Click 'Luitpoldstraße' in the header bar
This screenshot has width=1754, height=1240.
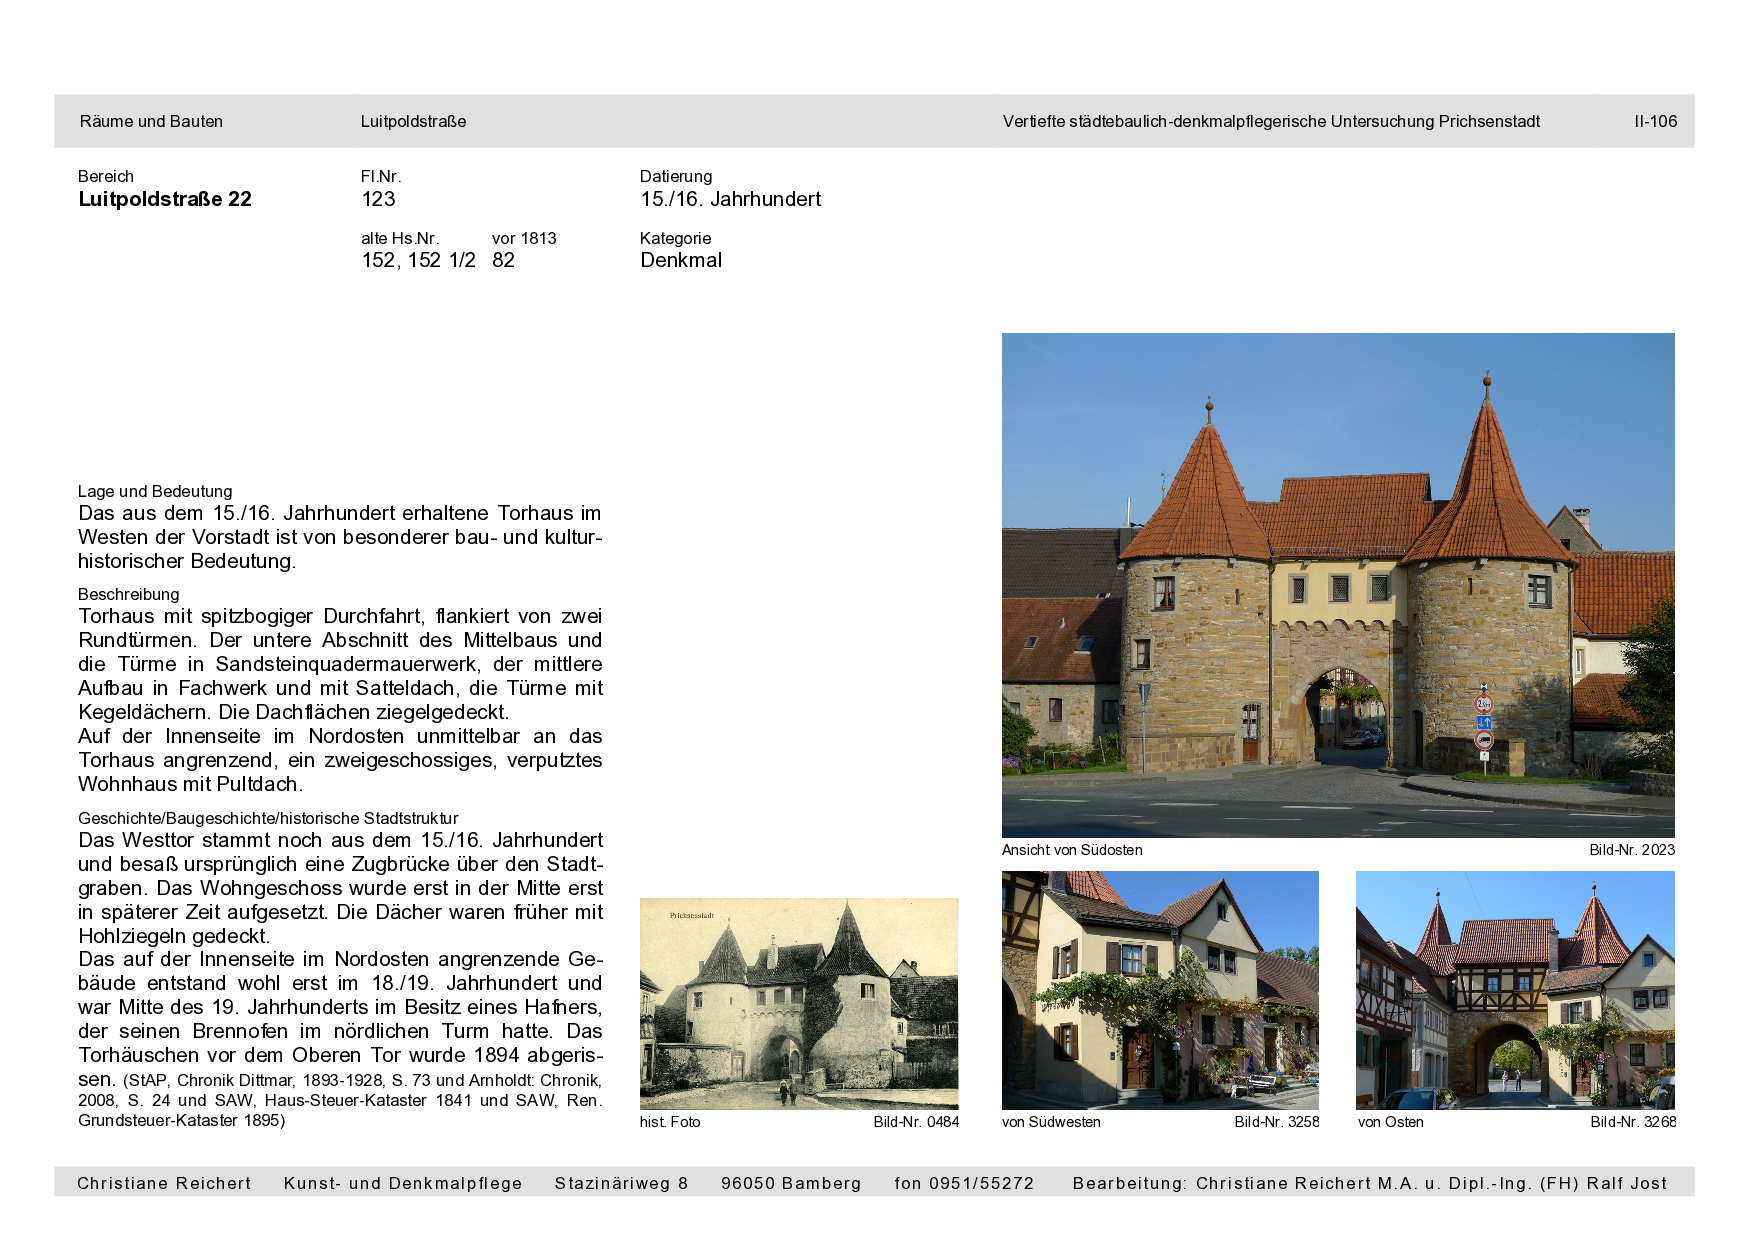click(x=413, y=122)
